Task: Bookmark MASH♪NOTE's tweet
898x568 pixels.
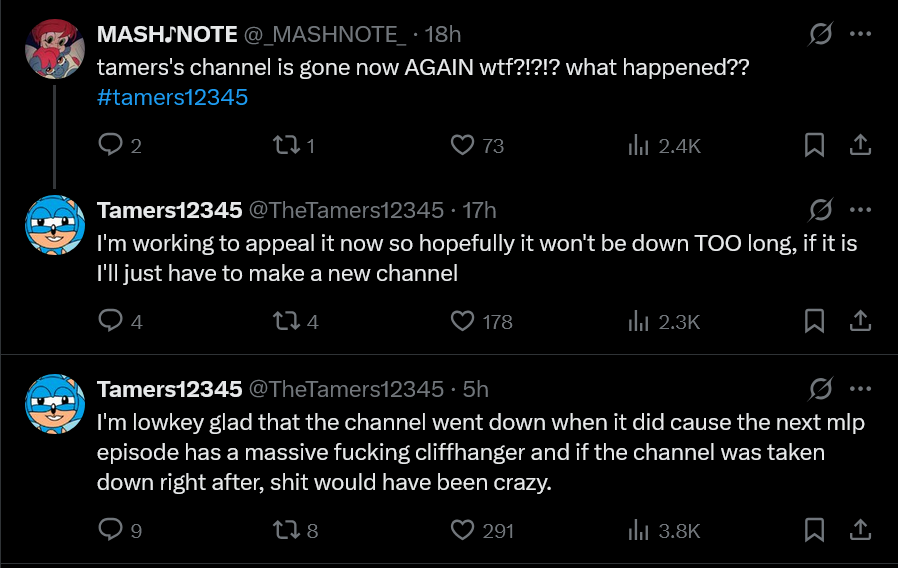Action: pos(815,146)
